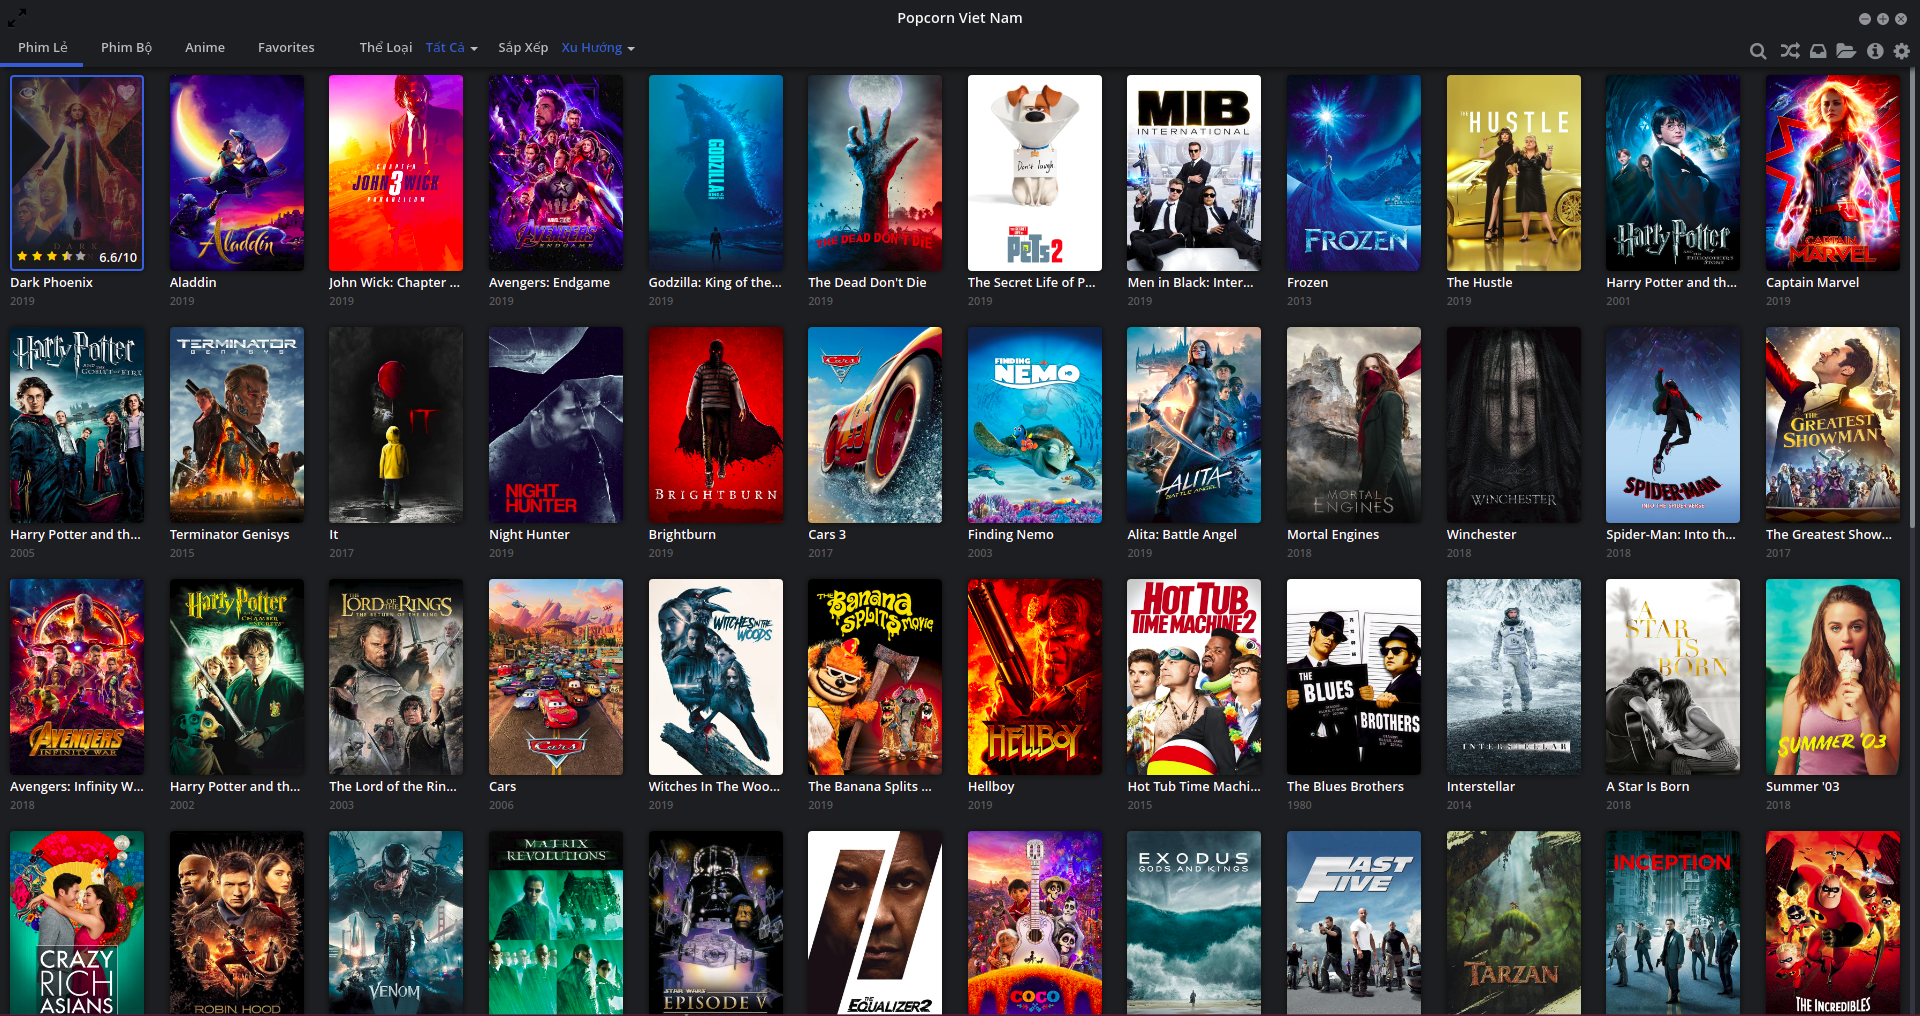This screenshot has width=1920, height=1016.
Task: Open the search bar with magnifier icon
Action: 1758,50
